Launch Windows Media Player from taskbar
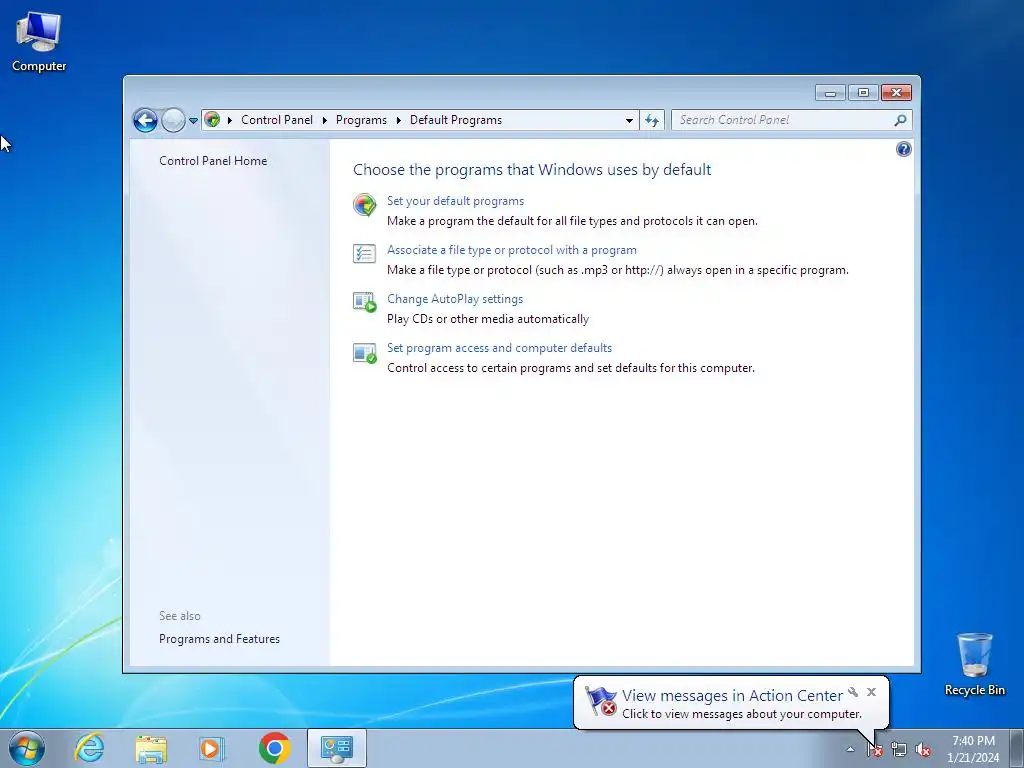Image resolution: width=1024 pixels, height=768 pixels. click(x=212, y=748)
